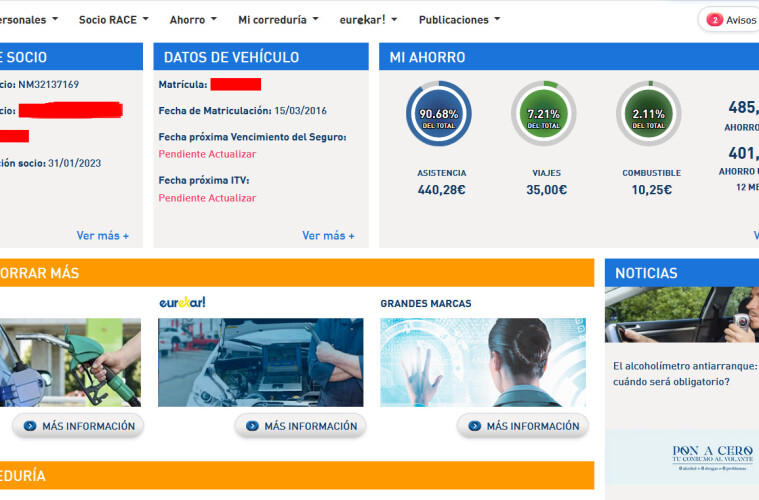The width and height of the screenshot is (759, 500).
Task: Click the socio date 31/01/2023
Action: 75,163
